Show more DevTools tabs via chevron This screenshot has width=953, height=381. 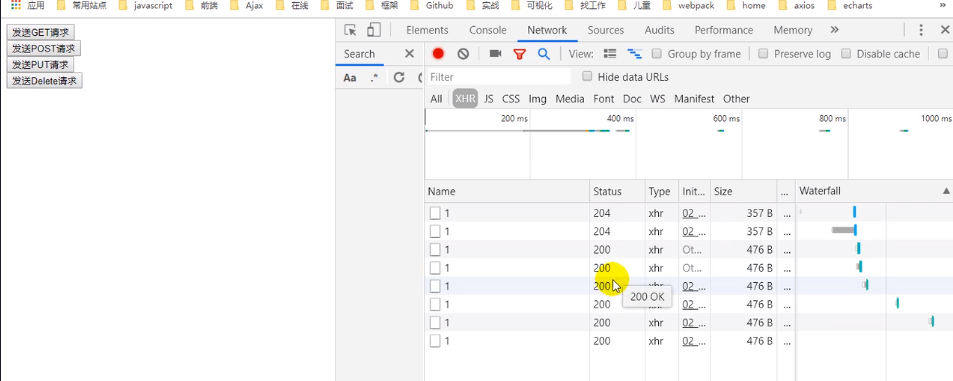point(834,30)
